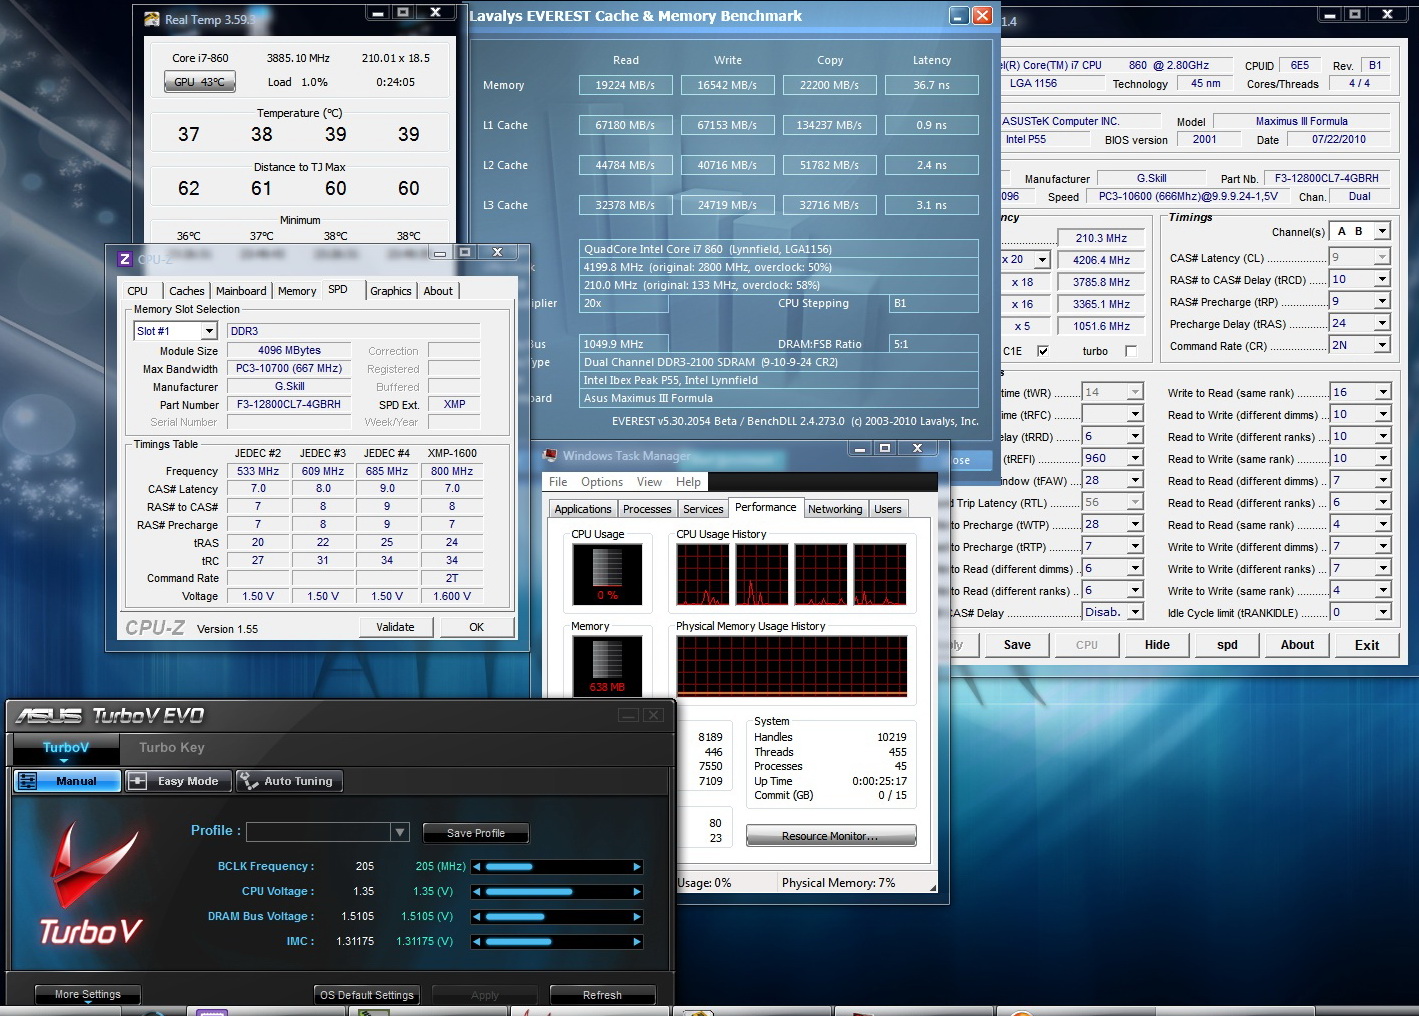The image size is (1419, 1016).
Task: Click OK button in CPU-Z
Action: point(476,627)
